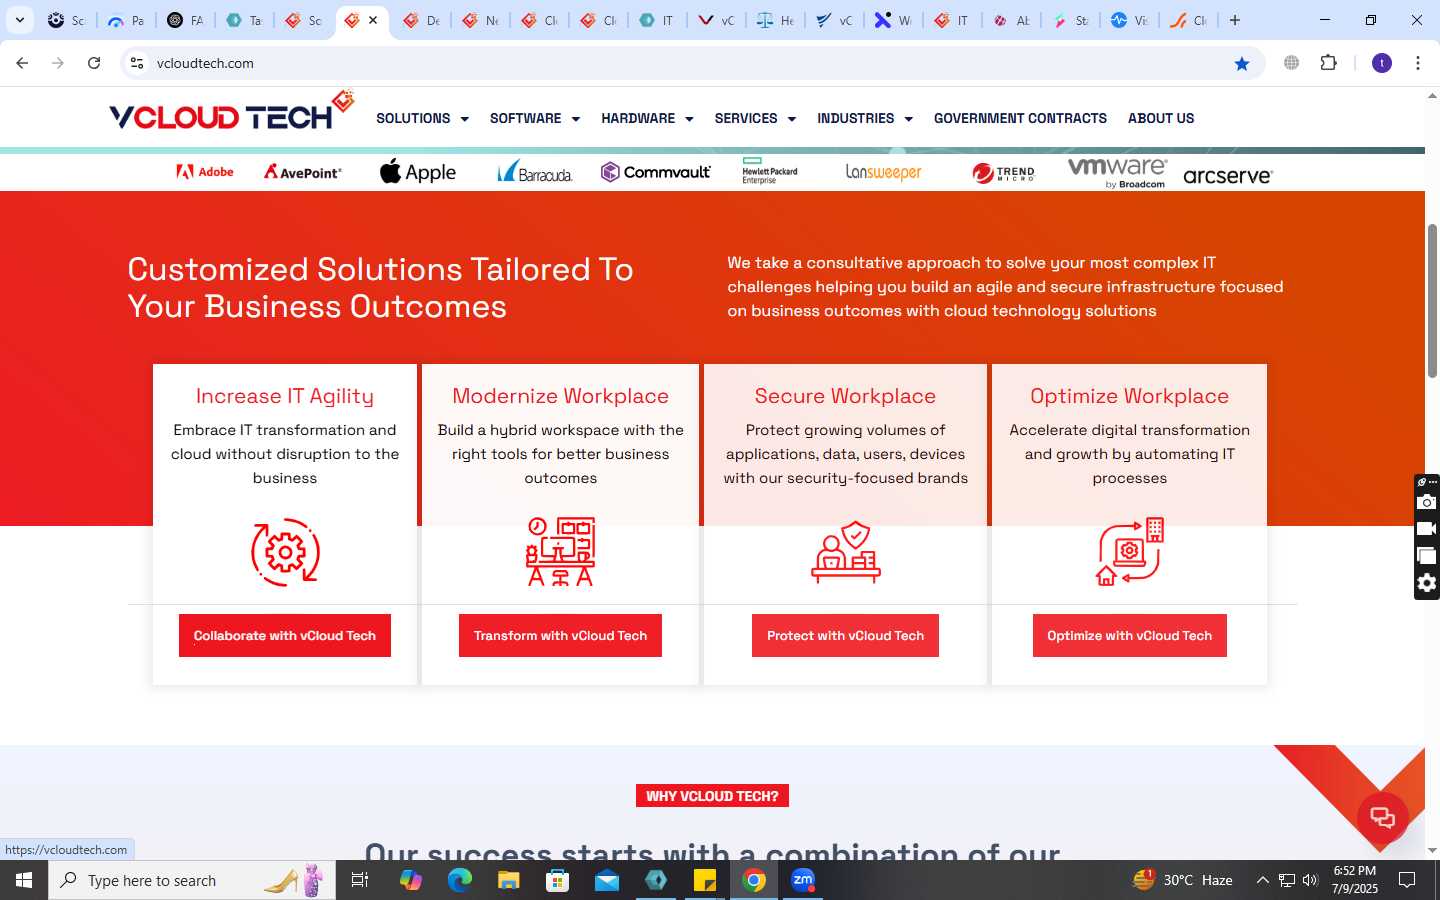Click the Windows taskbar search box
The height and width of the screenshot is (900, 1440).
click(x=192, y=880)
